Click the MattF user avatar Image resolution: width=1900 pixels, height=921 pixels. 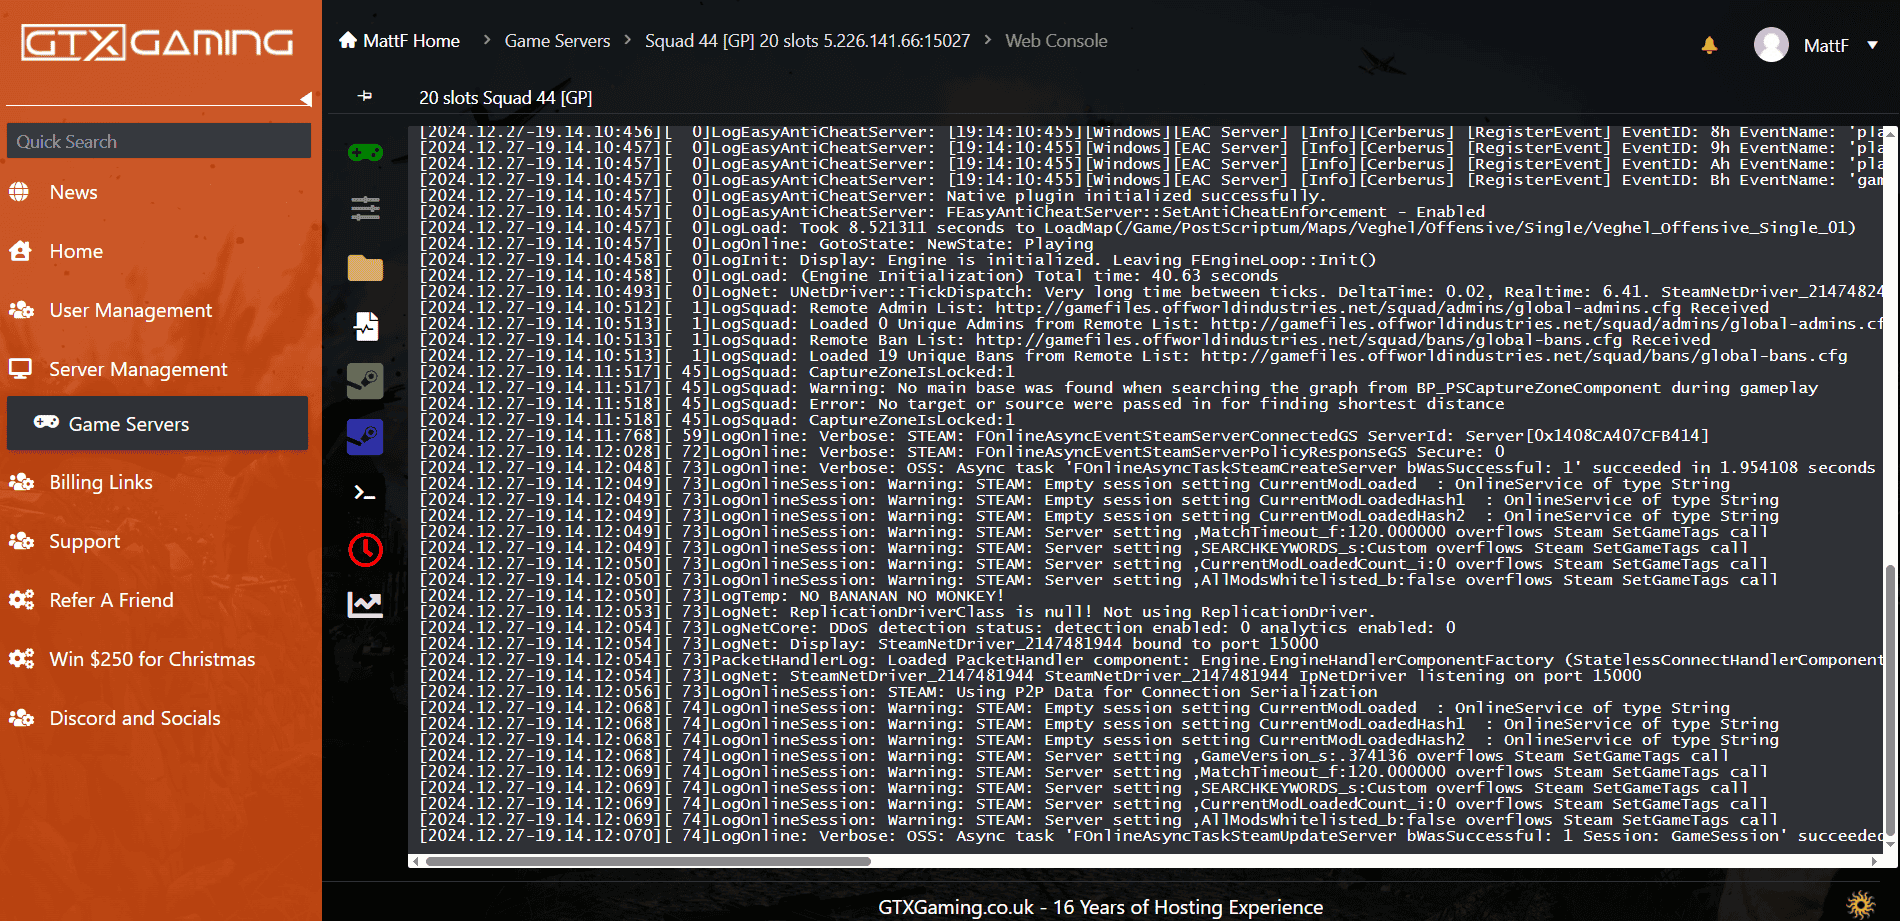[1771, 45]
